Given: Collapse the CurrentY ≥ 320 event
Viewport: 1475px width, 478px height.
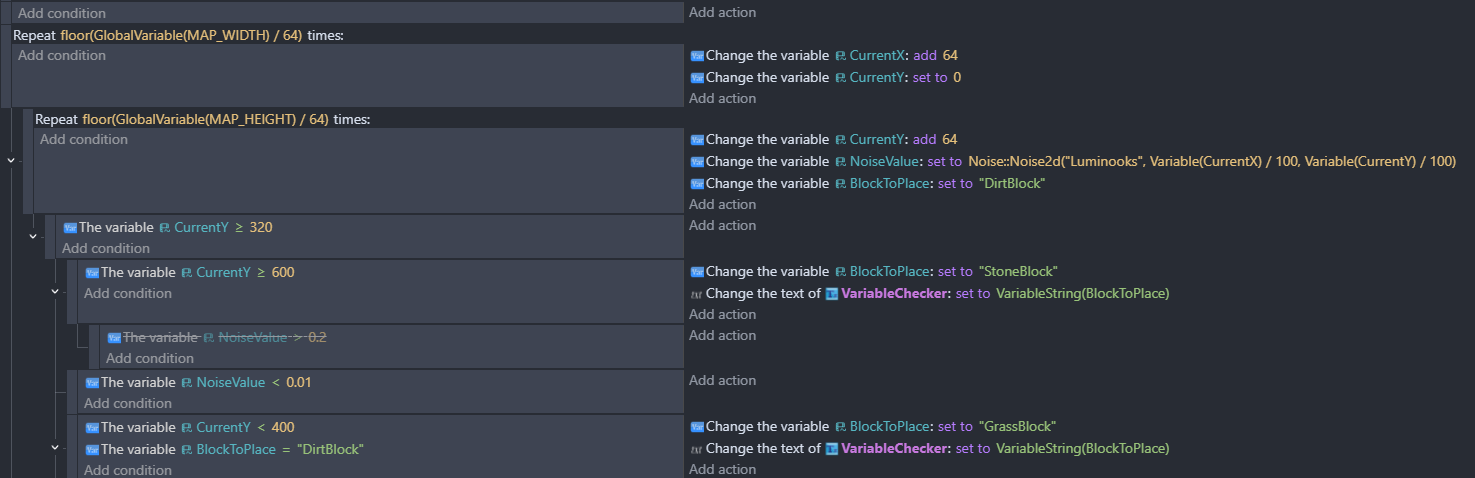Looking at the screenshot, I should click(x=33, y=237).
